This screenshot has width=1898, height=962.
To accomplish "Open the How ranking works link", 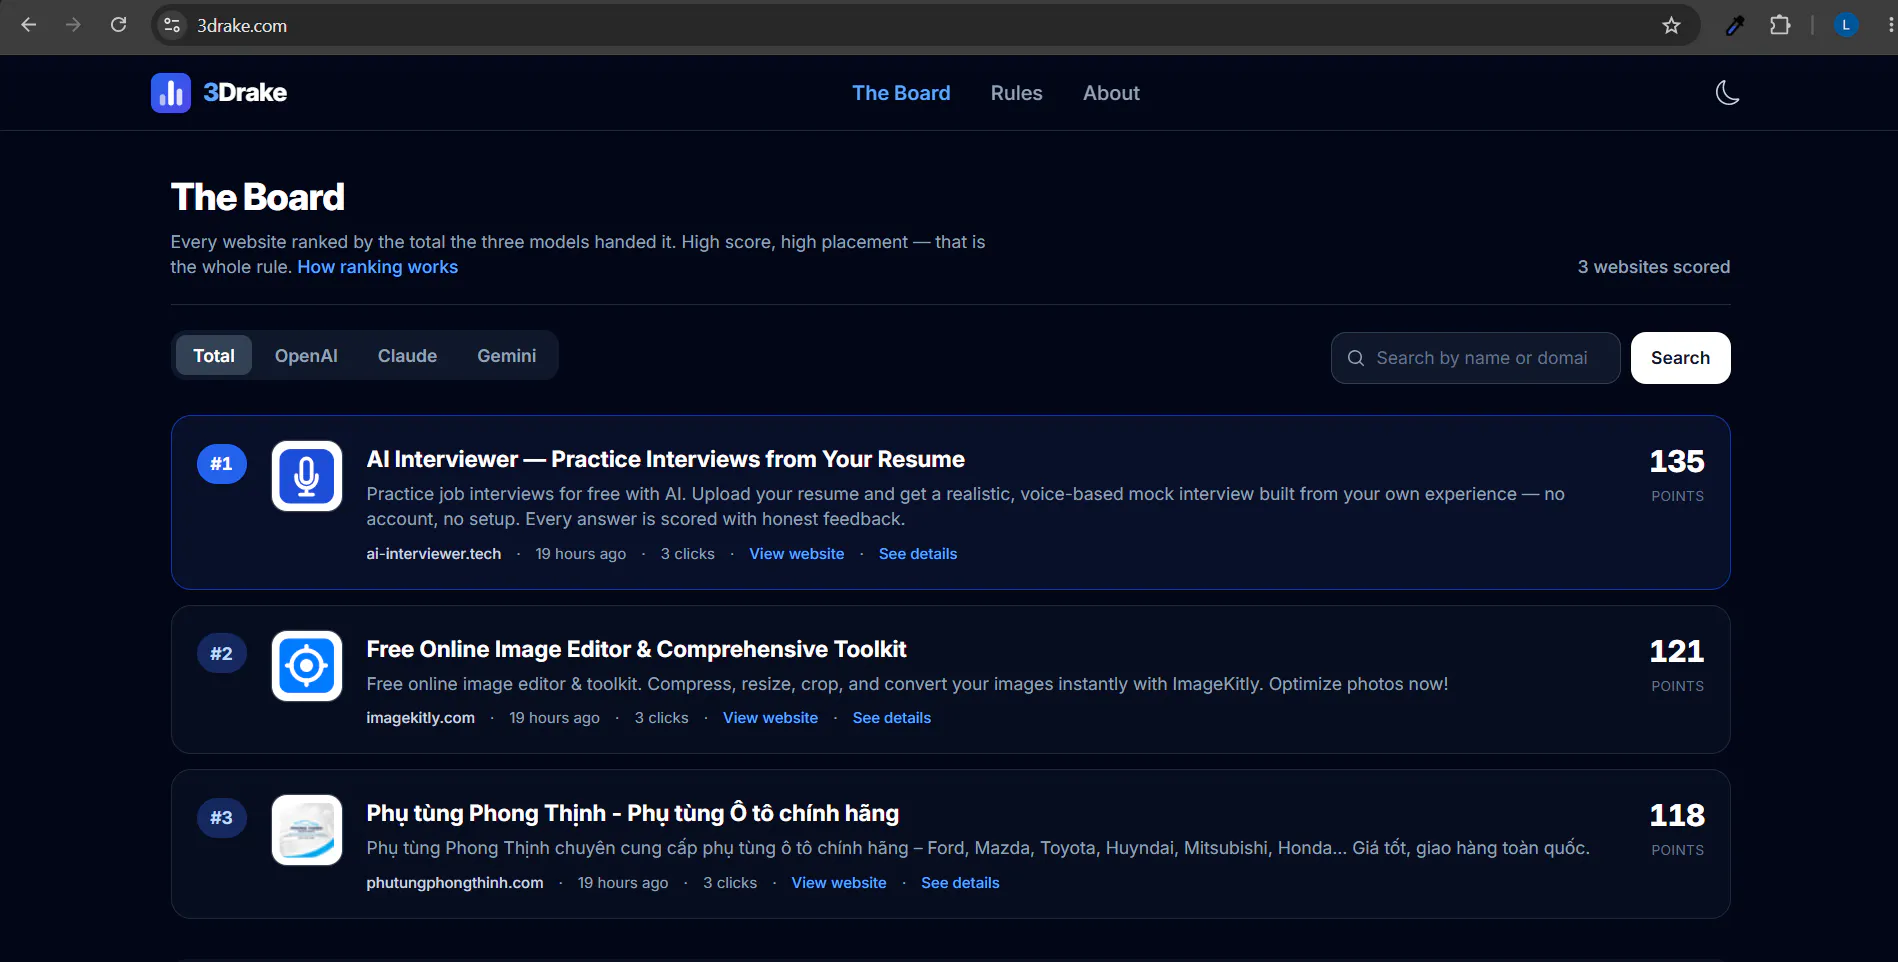I will [377, 267].
